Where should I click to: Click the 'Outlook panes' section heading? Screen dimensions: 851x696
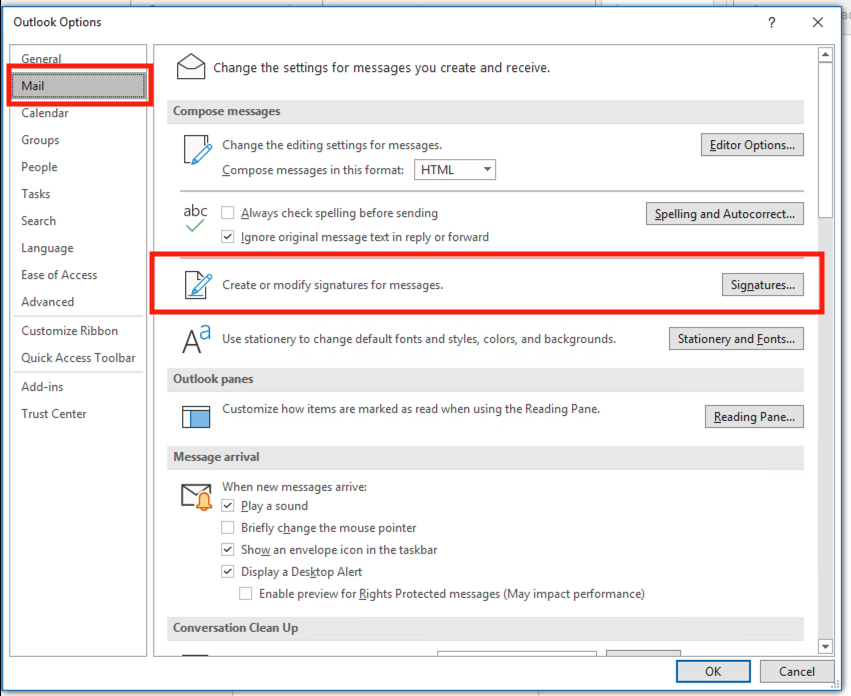point(213,379)
